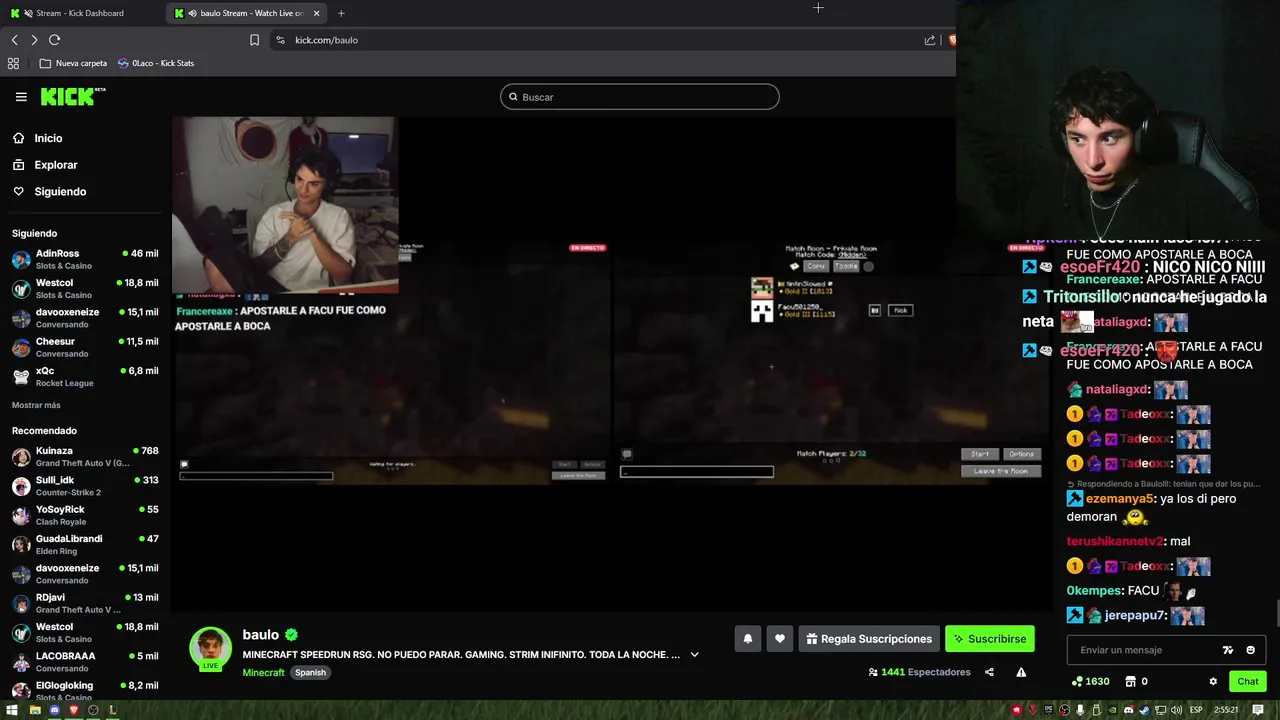Open File Explorer from taskbar

point(35,710)
